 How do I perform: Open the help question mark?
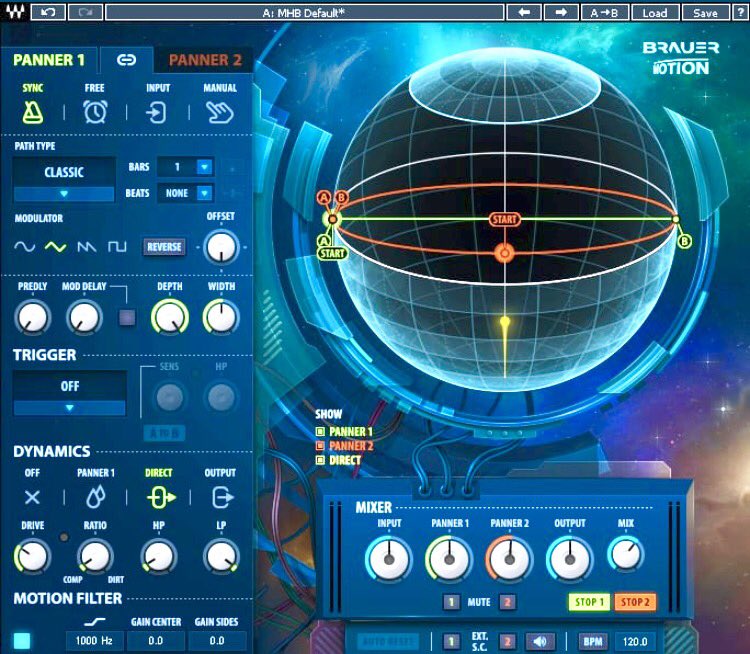click(x=740, y=12)
